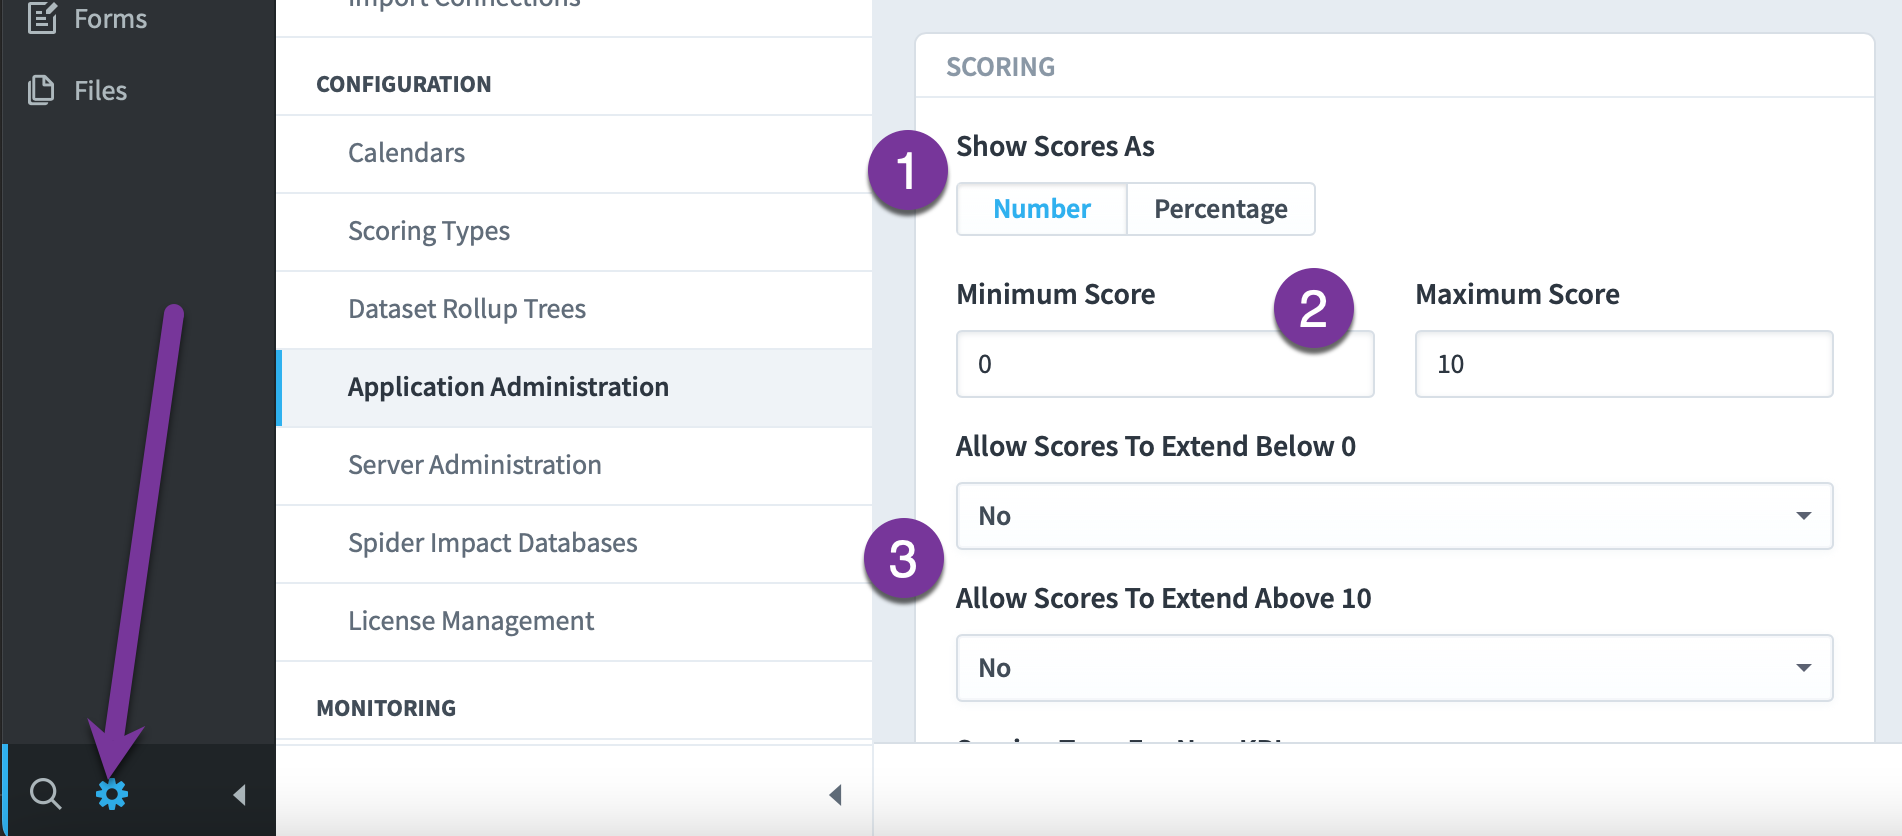The width and height of the screenshot is (1902, 836).
Task: Click the arrow of the Extend Below dropdown
Action: pos(1803,516)
